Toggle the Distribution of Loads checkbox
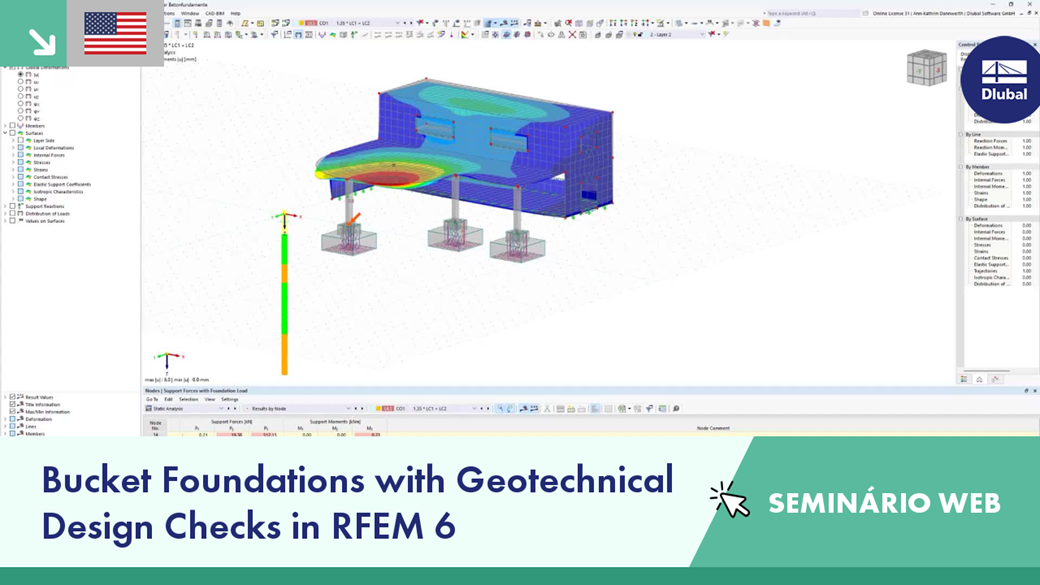Image resolution: width=1040 pixels, height=585 pixels. [13, 214]
